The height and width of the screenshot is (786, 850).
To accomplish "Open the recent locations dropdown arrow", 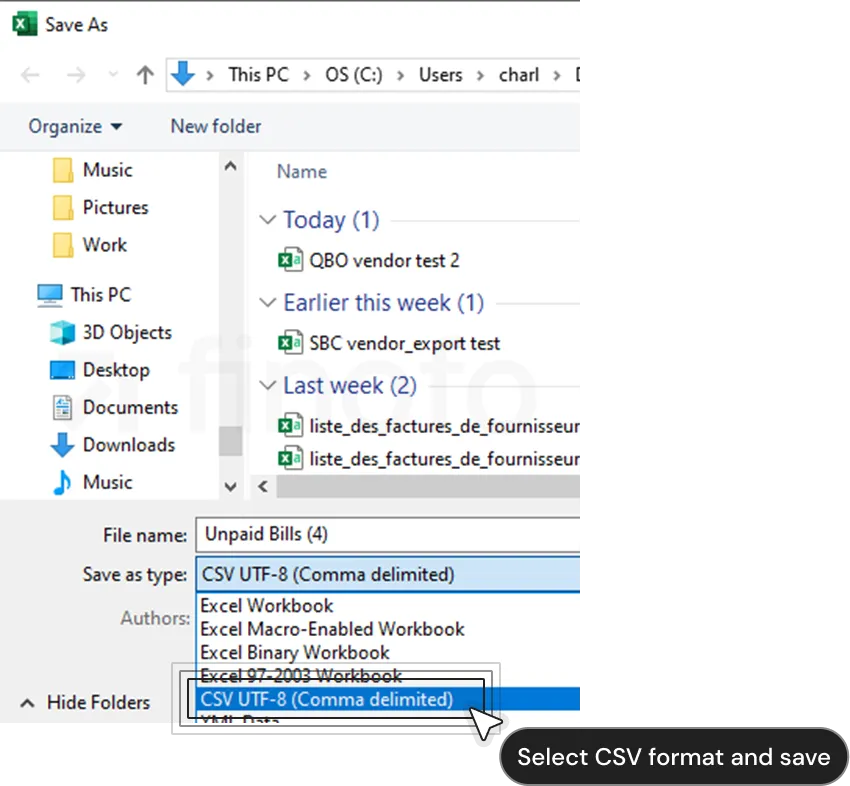I will pos(113,74).
